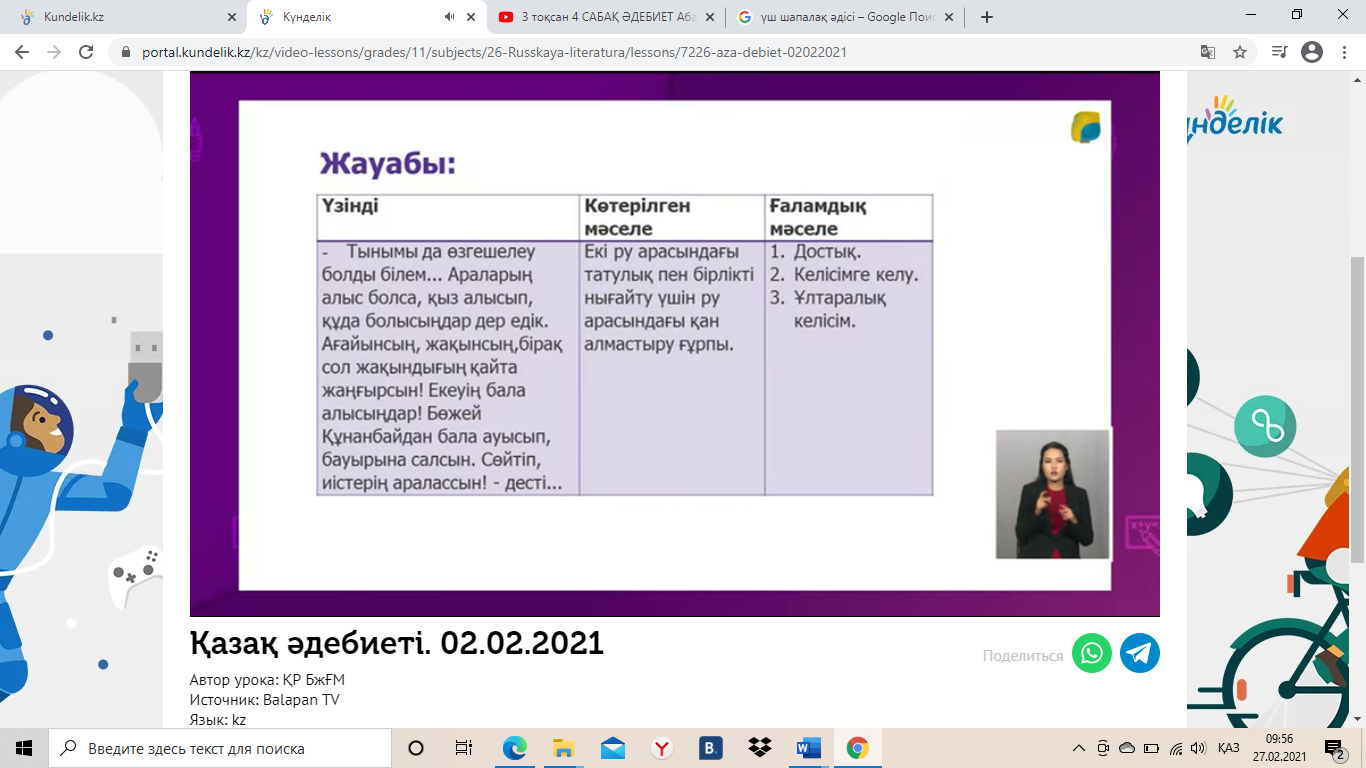Click the 'Автор урока: ҚР БжҒМ' text

tap(267, 680)
